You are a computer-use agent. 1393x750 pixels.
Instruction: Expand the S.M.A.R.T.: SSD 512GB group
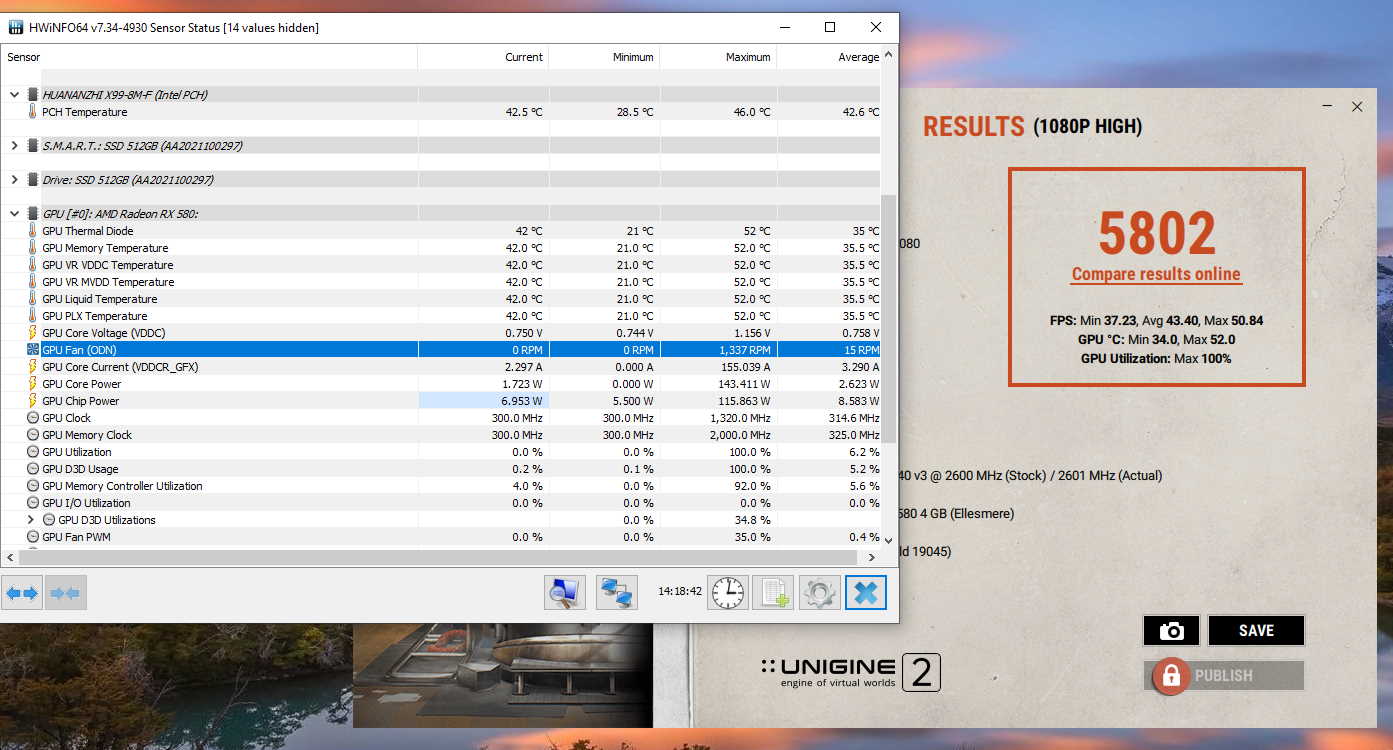click(14, 146)
